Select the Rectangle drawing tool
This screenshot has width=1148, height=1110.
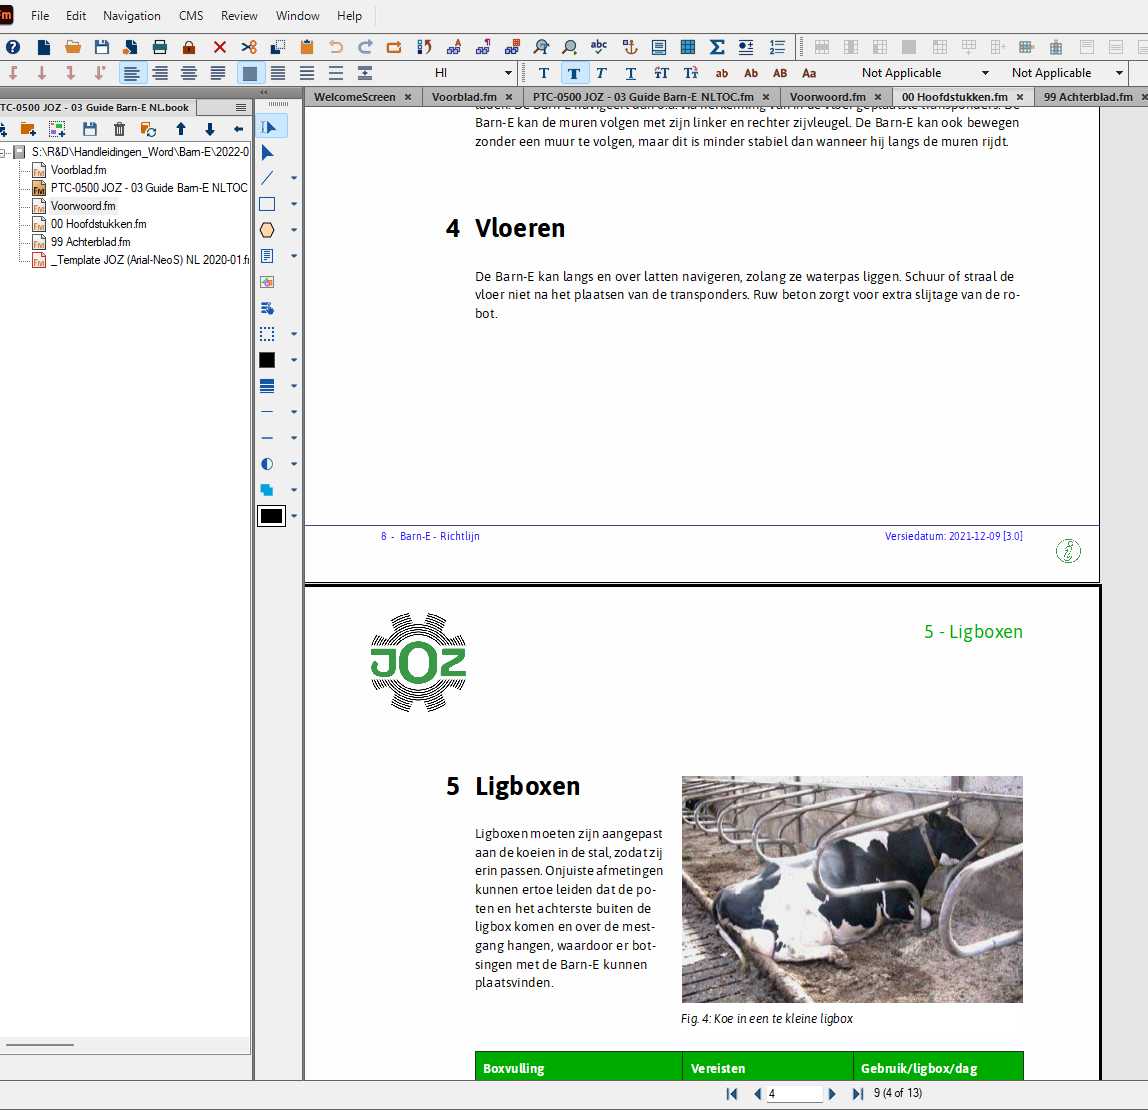click(x=267, y=203)
